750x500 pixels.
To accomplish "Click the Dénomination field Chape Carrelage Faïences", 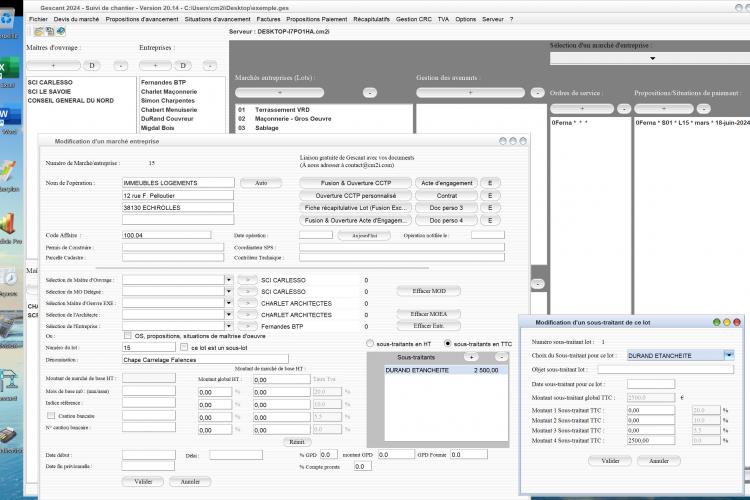I will pyautogui.click(x=205, y=359).
